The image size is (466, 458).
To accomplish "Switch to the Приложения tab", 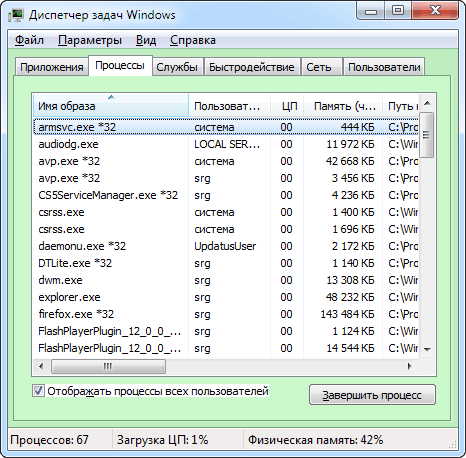I will 52,67.
